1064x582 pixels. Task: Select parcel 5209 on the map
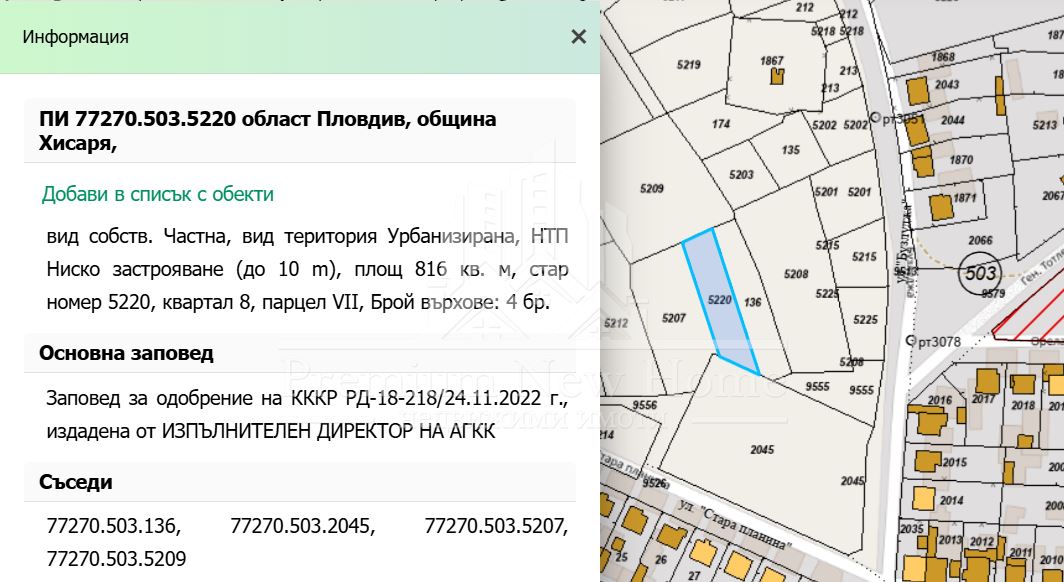click(651, 188)
